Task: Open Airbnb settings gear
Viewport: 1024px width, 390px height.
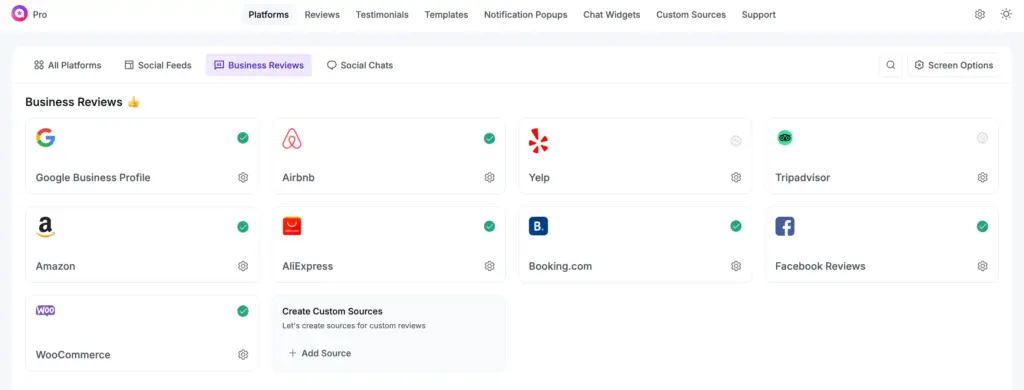Action: coord(489,178)
